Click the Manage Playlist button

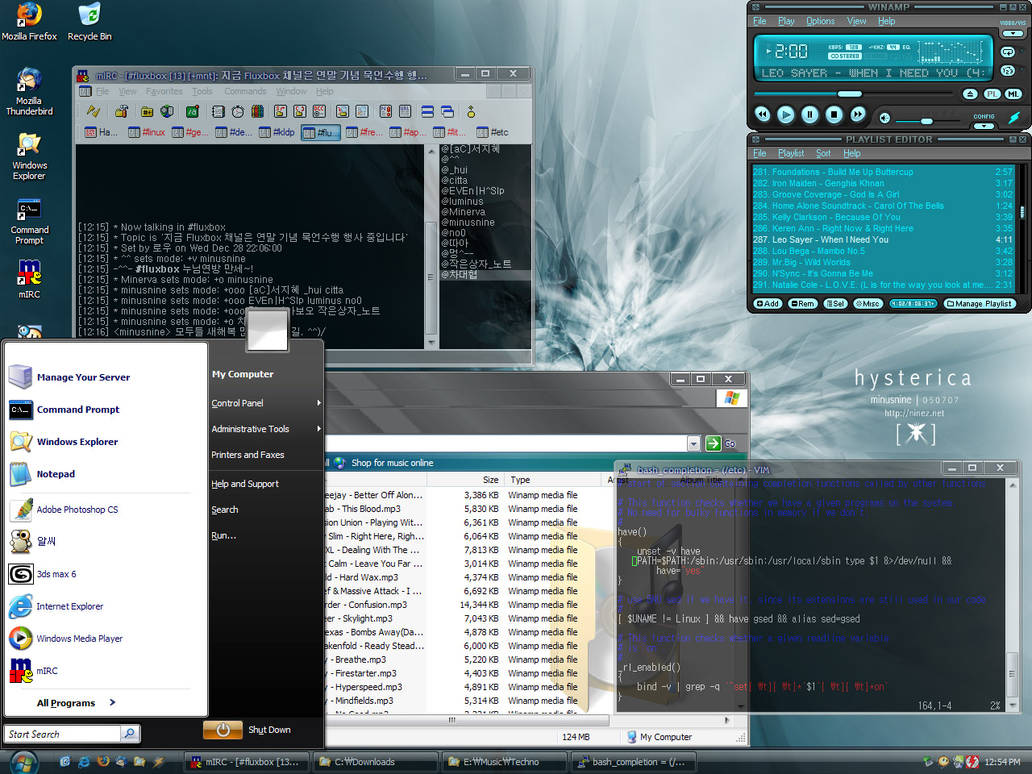[x=978, y=303]
